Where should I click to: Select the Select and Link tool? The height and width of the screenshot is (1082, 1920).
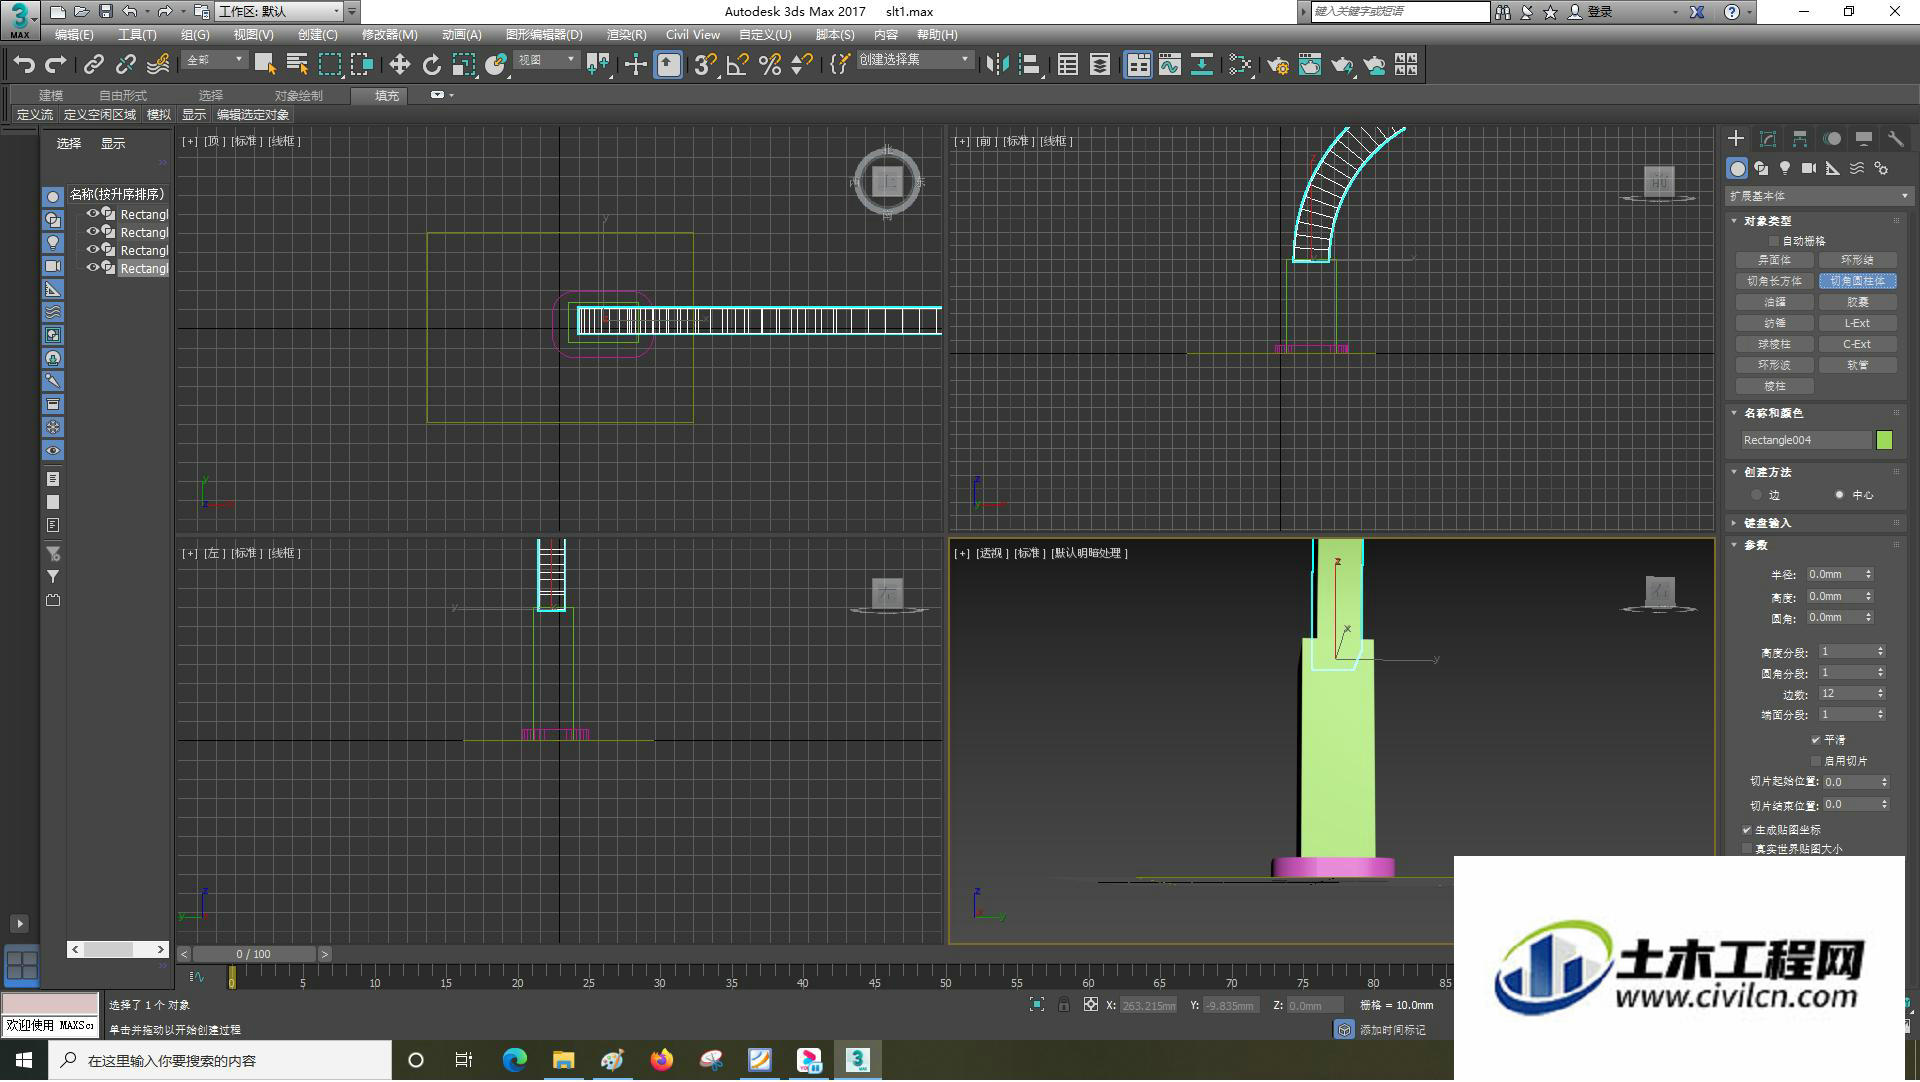[93, 65]
